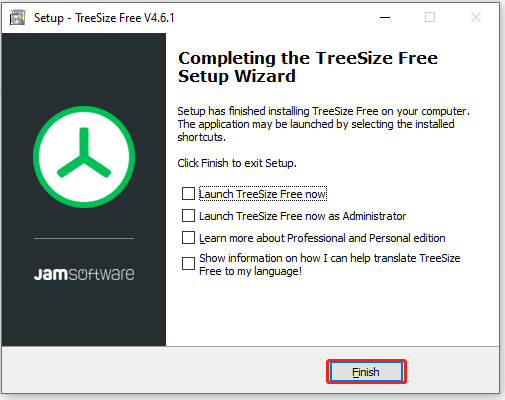
Task: Enable the launch as Administrator checkbox
Action: pos(188,216)
